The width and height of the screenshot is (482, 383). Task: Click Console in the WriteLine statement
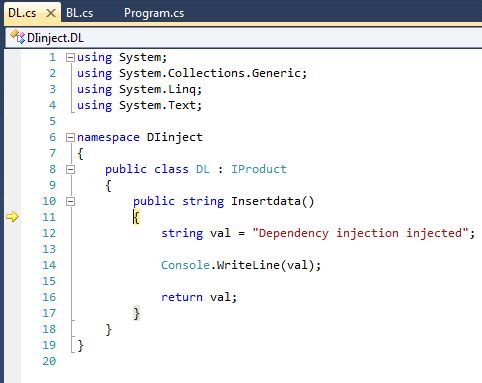click(185, 265)
